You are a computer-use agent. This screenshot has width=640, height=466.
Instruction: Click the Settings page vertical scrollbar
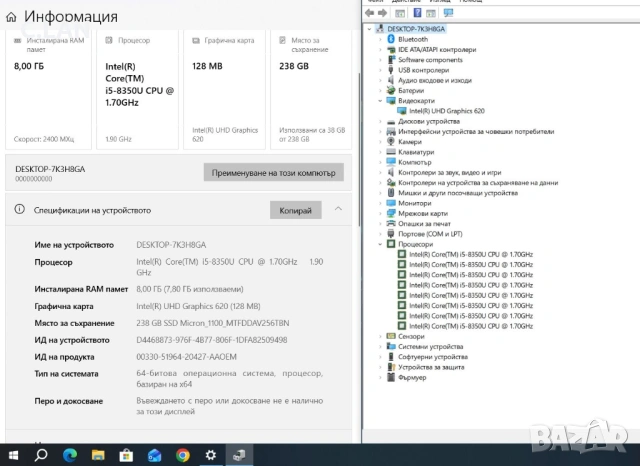tap(359, 149)
